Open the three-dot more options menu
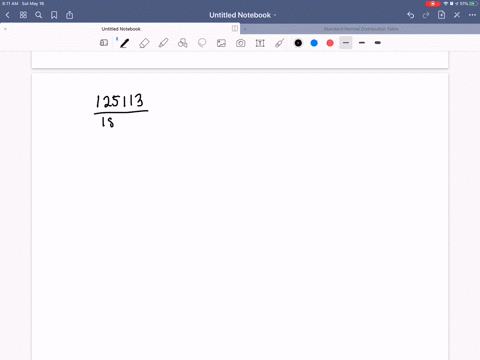The height and width of the screenshot is (360, 480). (472, 15)
